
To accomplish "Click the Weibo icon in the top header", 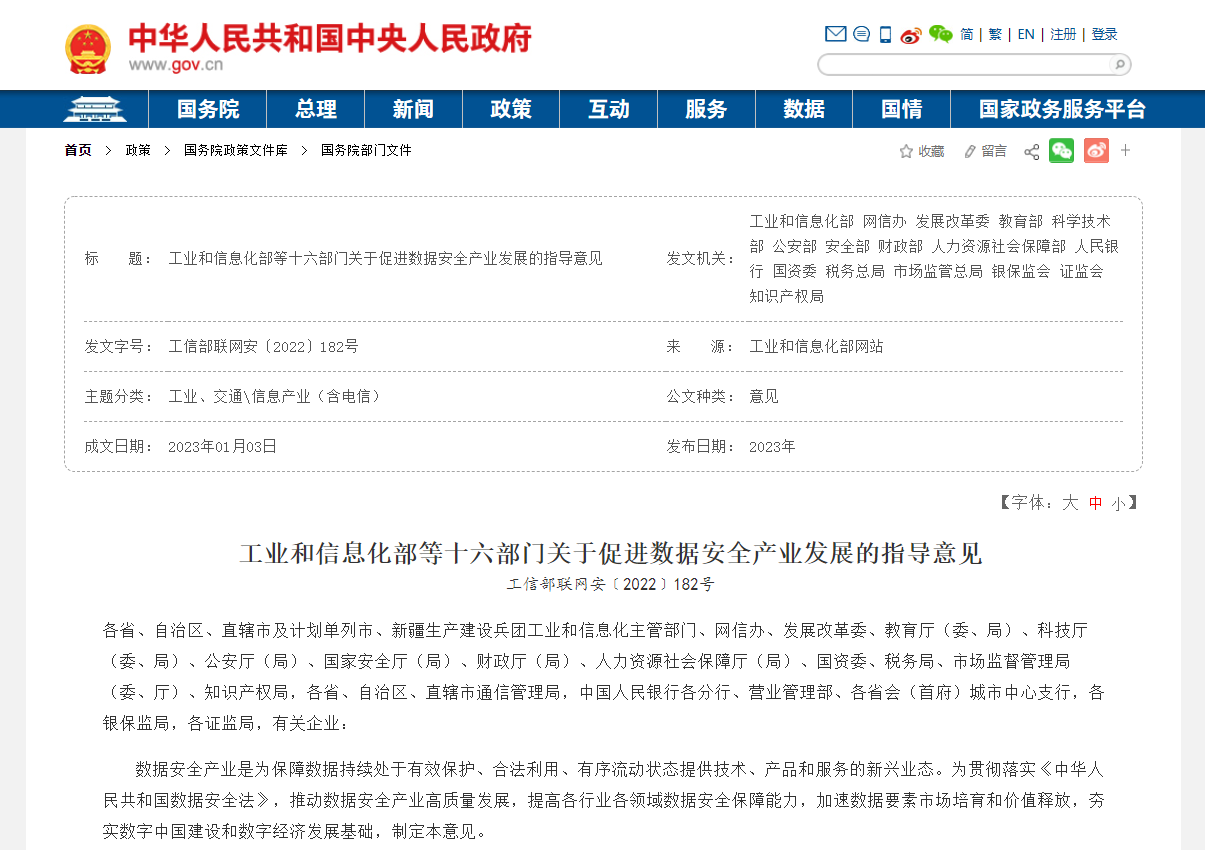I will (x=910, y=35).
